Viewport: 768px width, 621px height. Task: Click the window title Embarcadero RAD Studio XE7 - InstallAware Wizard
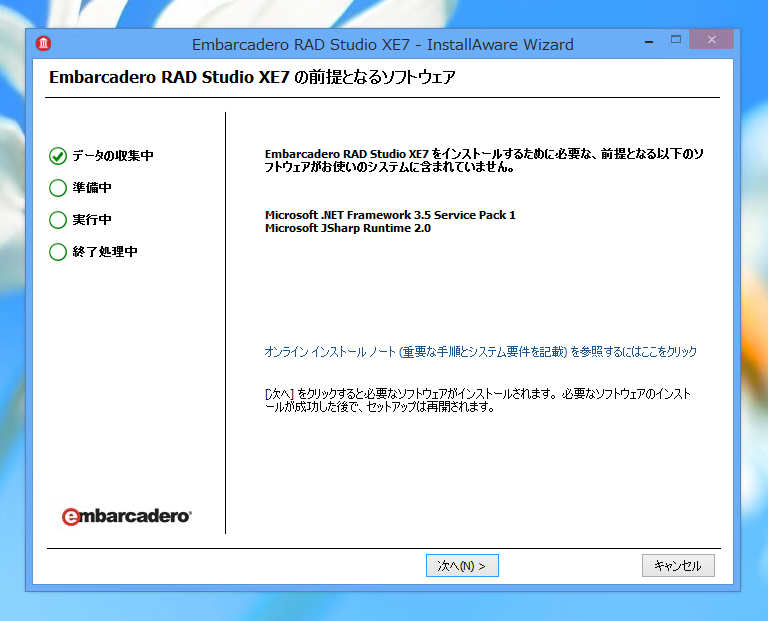pyautogui.click(x=383, y=45)
